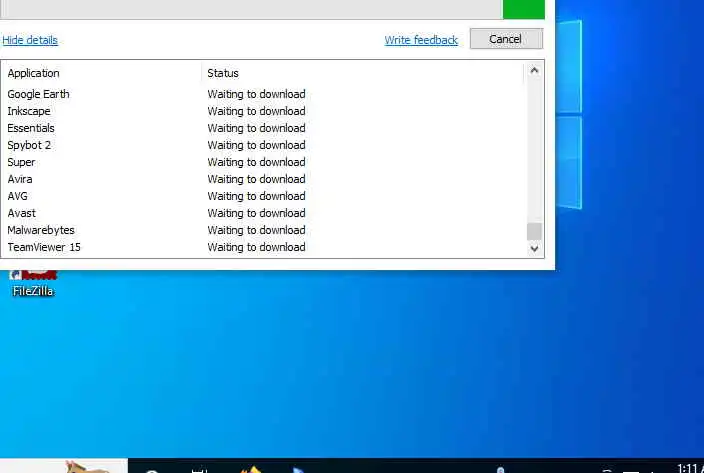Select the TeamViewer 15 row
The width and height of the screenshot is (704, 473).
click(x=263, y=247)
